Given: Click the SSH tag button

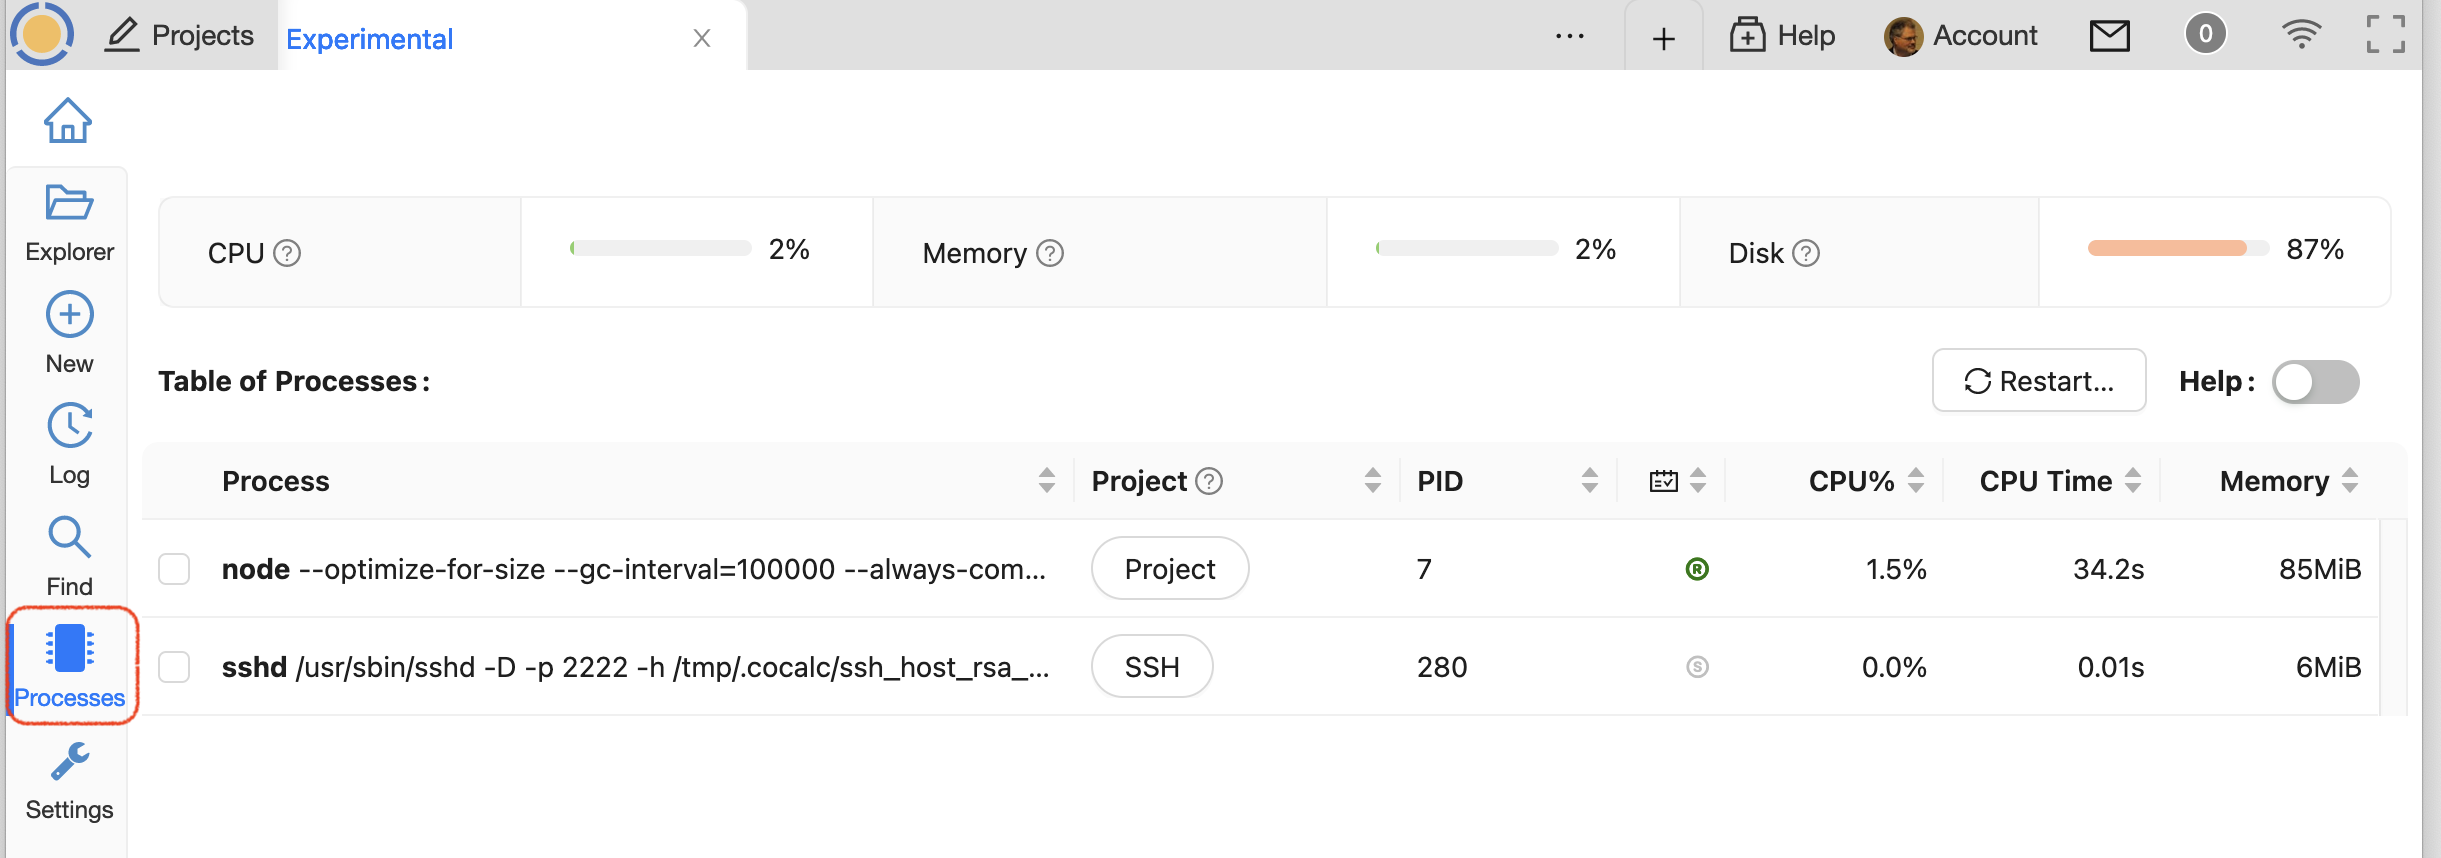Looking at the screenshot, I should [1151, 667].
